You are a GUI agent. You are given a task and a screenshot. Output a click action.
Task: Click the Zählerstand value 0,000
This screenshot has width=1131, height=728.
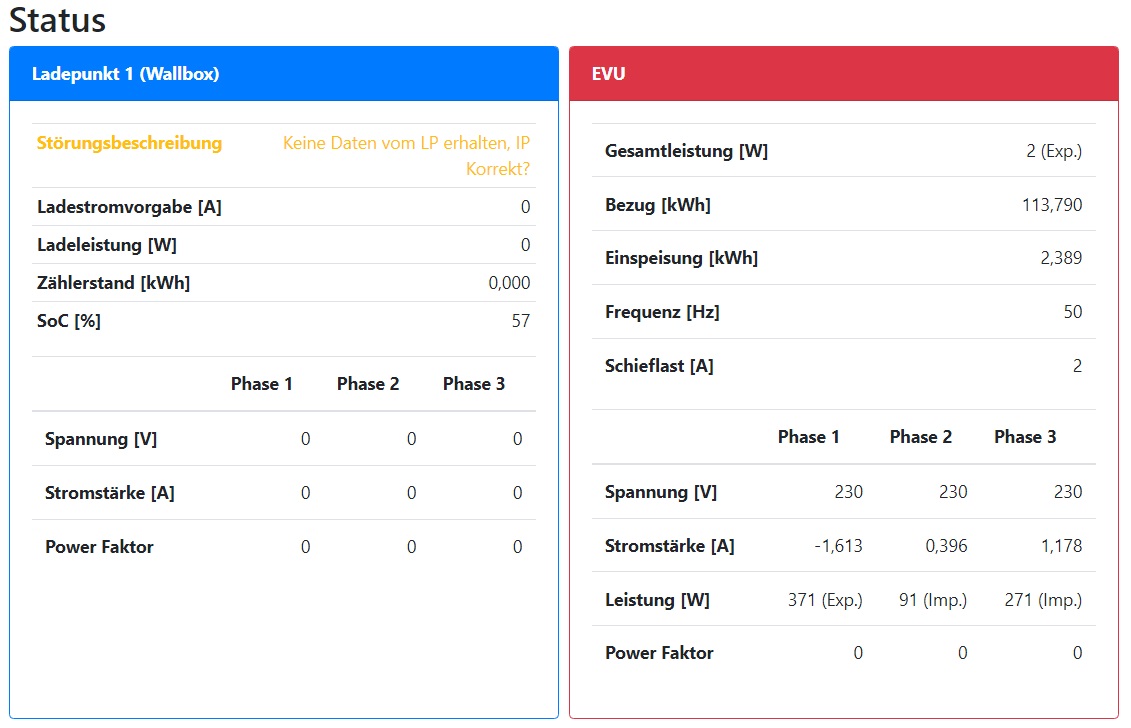[509, 283]
